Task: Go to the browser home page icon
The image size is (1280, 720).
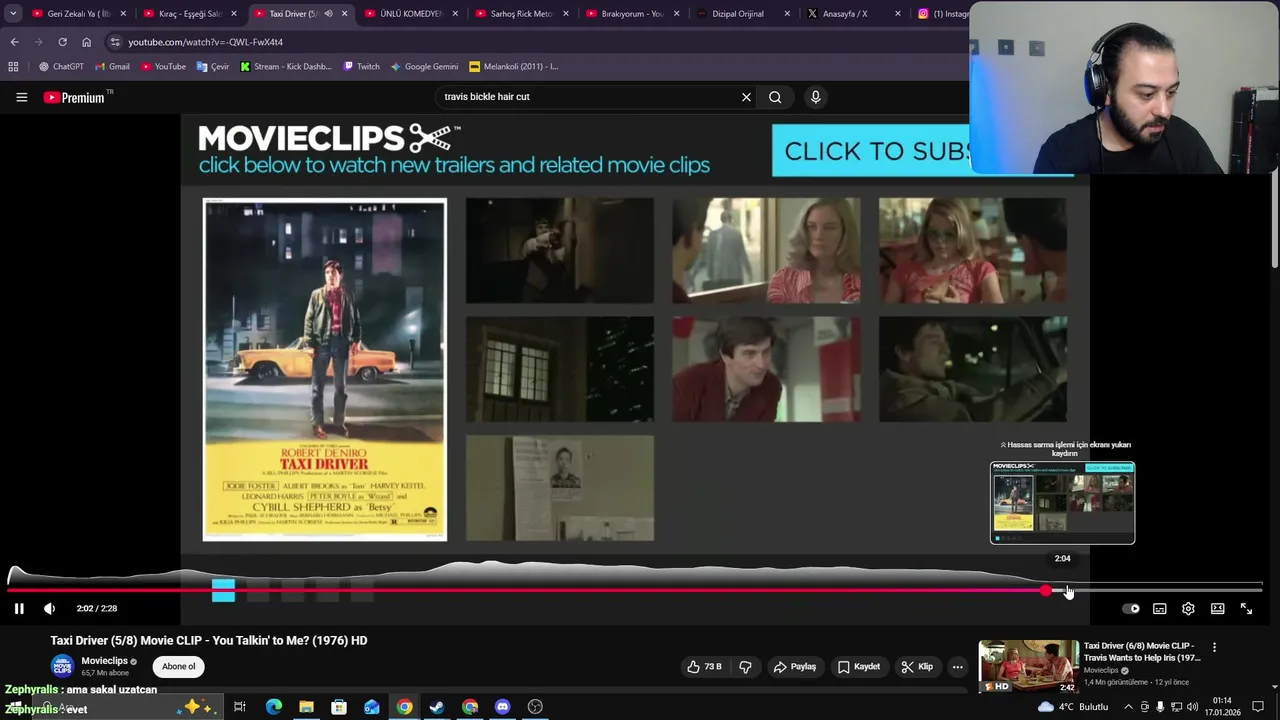Action: (x=86, y=42)
